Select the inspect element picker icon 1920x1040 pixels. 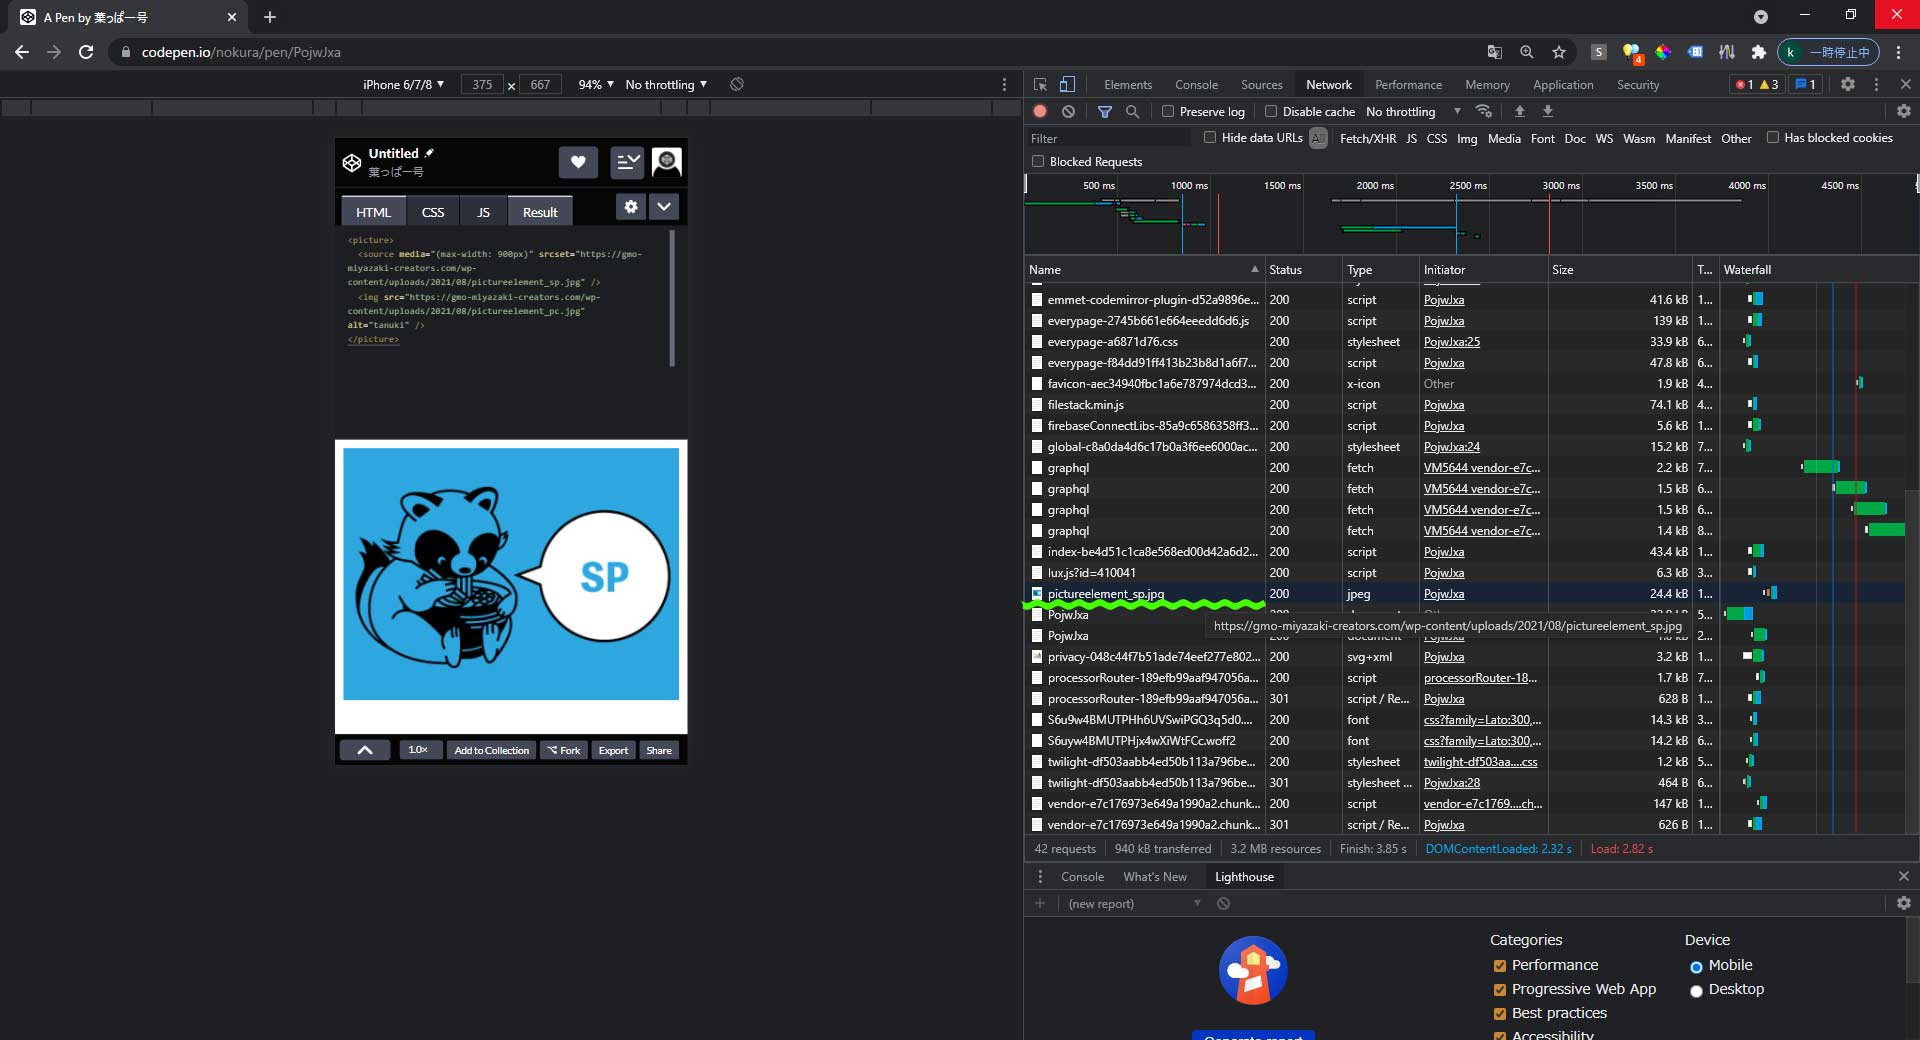click(x=1040, y=85)
